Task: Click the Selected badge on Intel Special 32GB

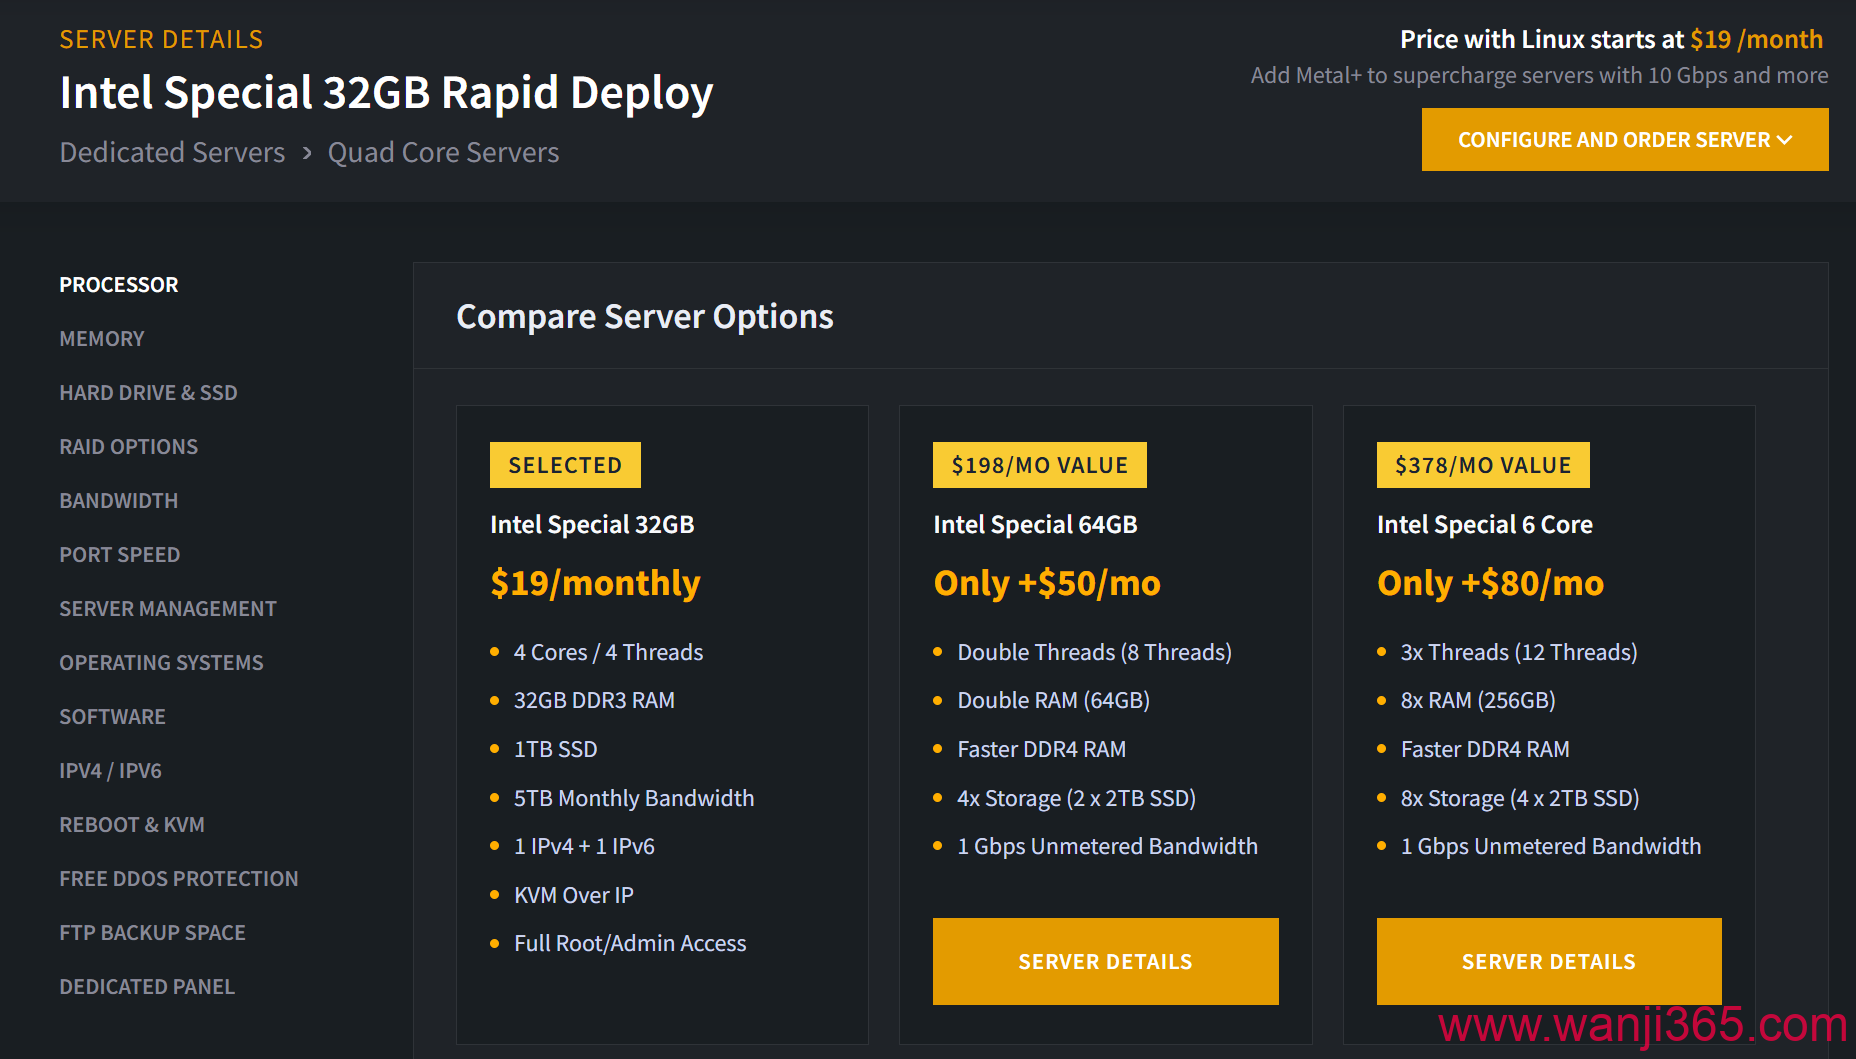Action: [x=565, y=465]
